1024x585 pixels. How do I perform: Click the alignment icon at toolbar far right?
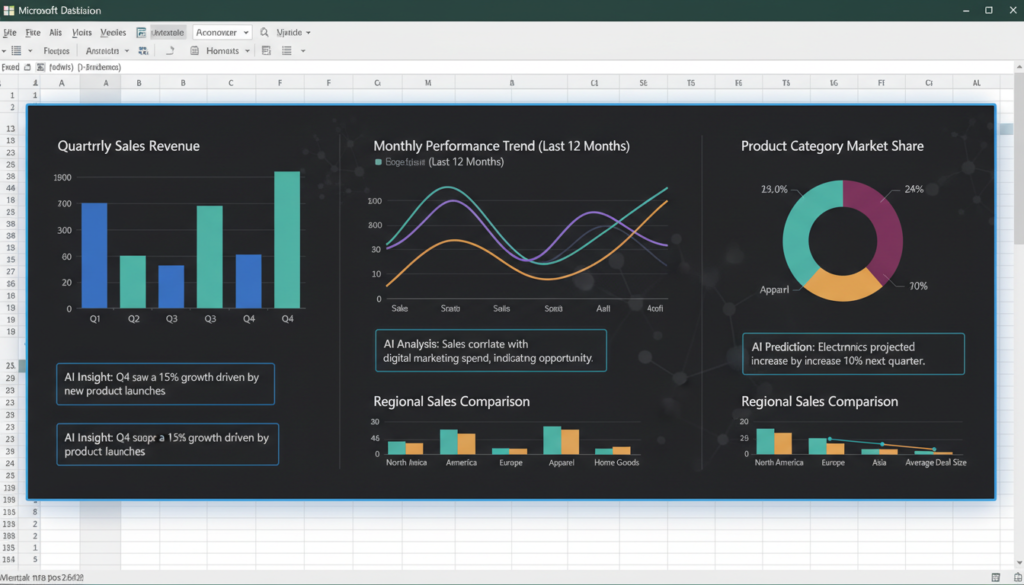pyautogui.click(x=286, y=50)
